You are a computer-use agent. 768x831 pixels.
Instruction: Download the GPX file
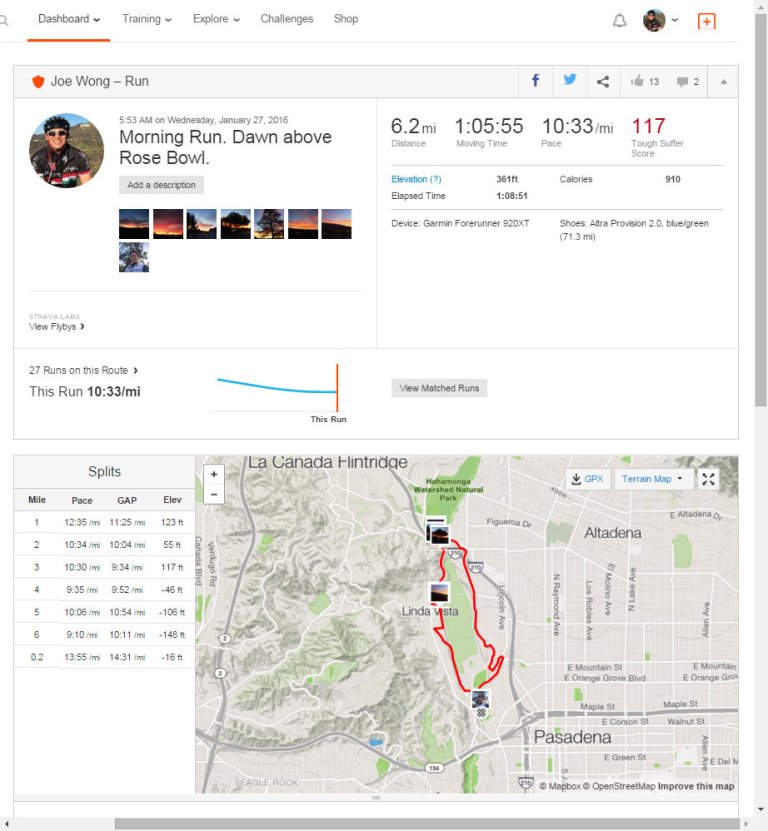tap(588, 479)
